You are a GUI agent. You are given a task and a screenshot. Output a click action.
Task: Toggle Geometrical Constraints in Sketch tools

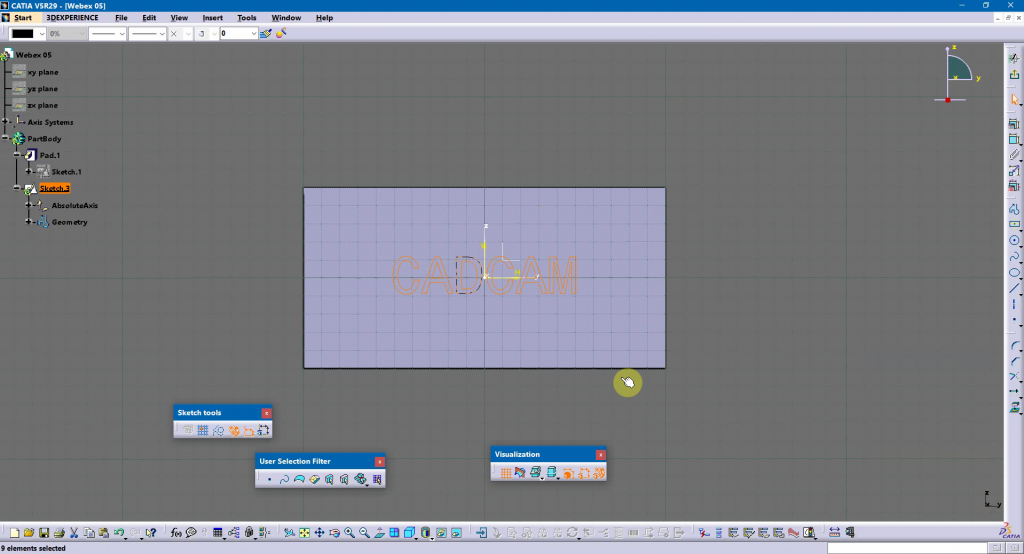(233, 431)
